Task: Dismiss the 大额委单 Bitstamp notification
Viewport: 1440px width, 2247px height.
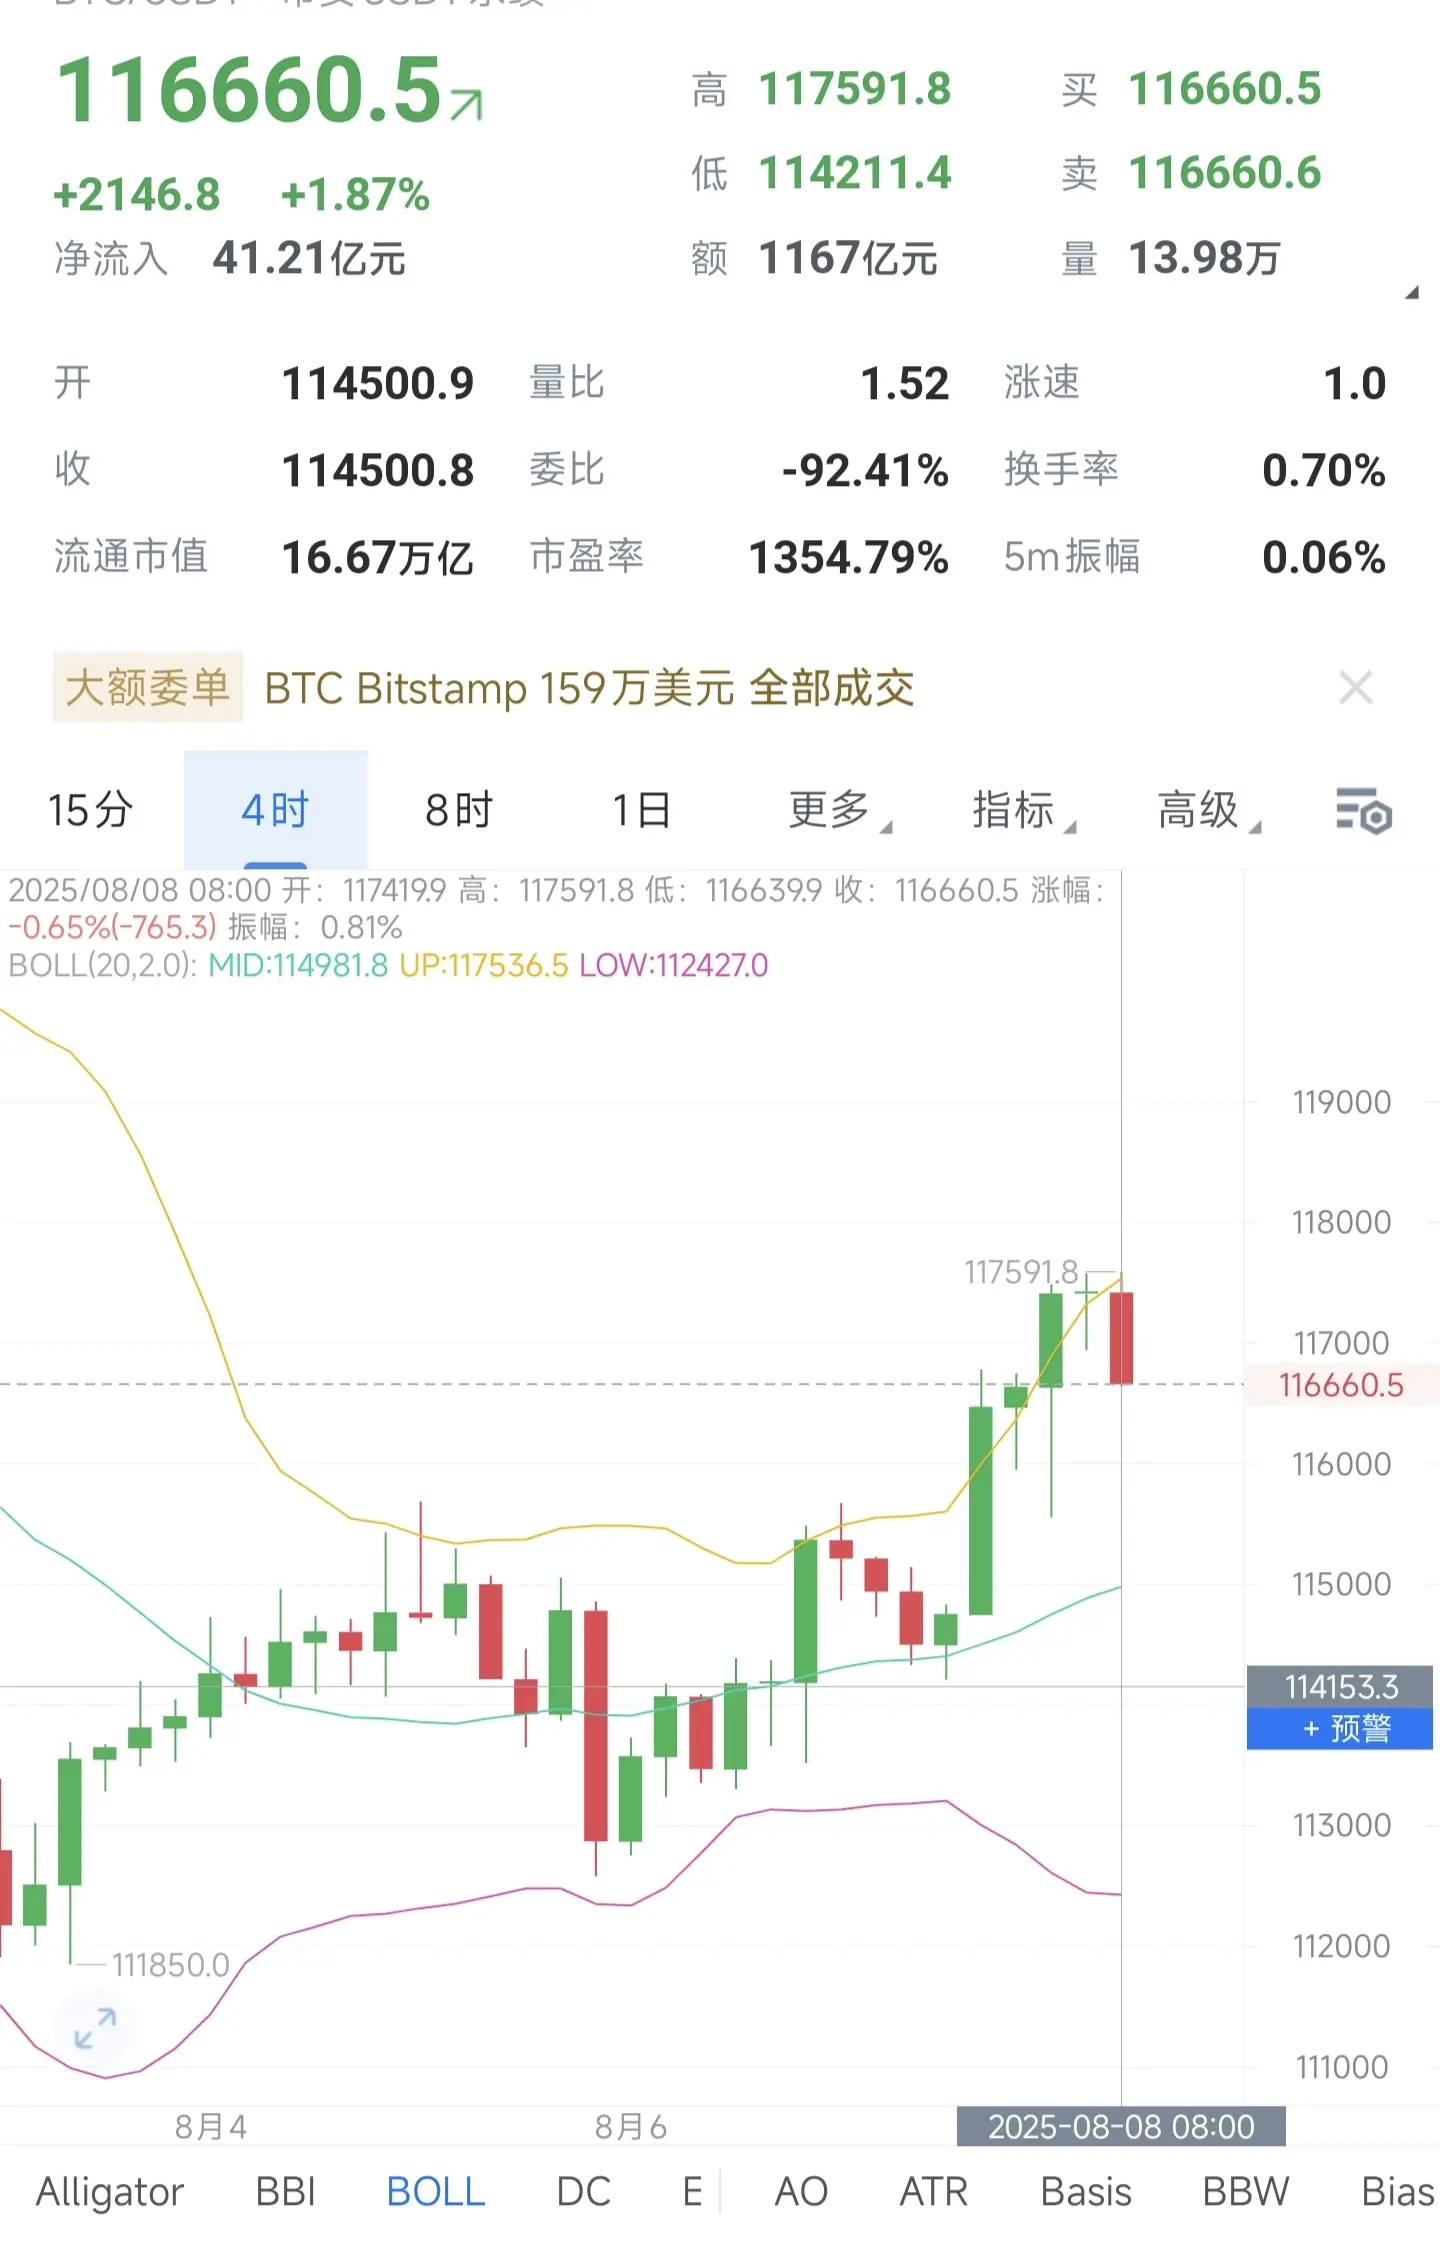Action: 1355,688
